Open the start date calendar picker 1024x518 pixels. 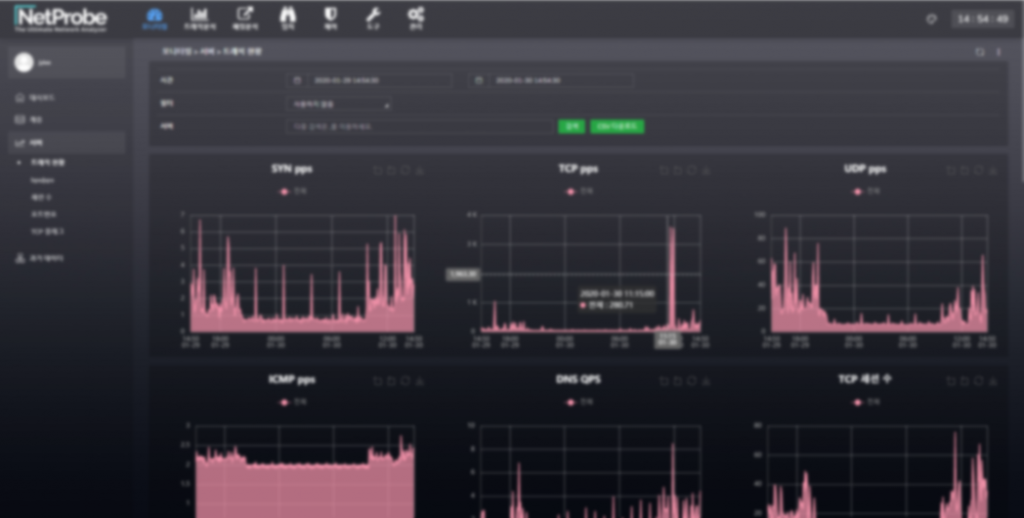click(x=297, y=80)
